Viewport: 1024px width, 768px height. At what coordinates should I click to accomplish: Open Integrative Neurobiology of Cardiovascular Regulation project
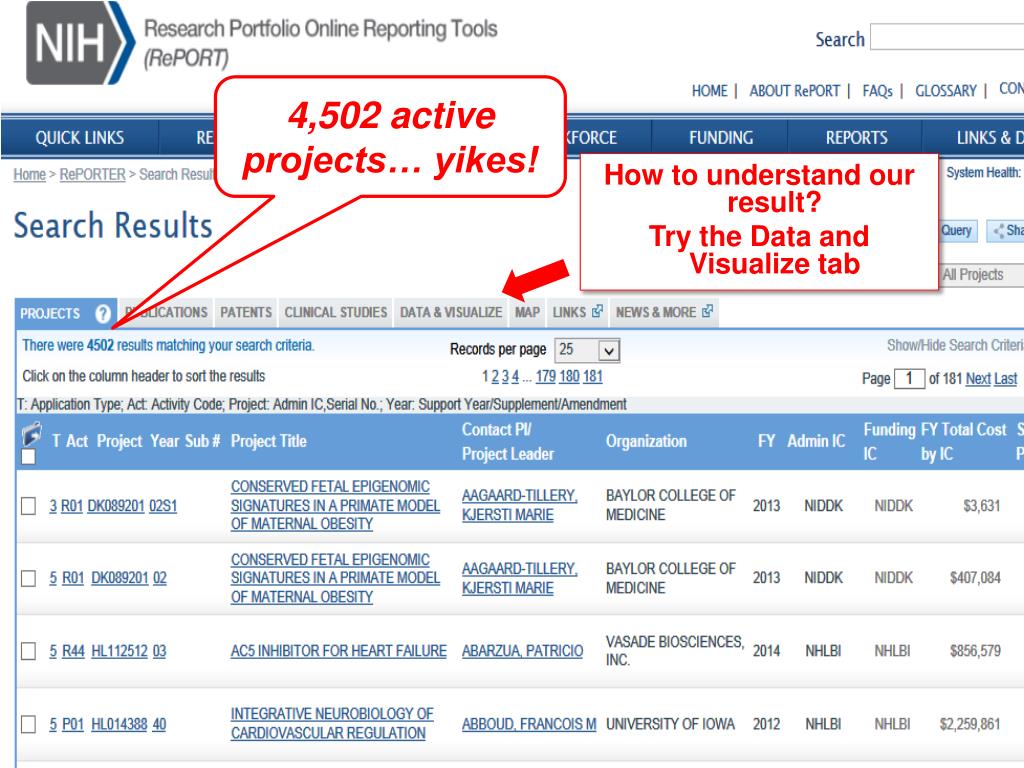click(x=332, y=724)
